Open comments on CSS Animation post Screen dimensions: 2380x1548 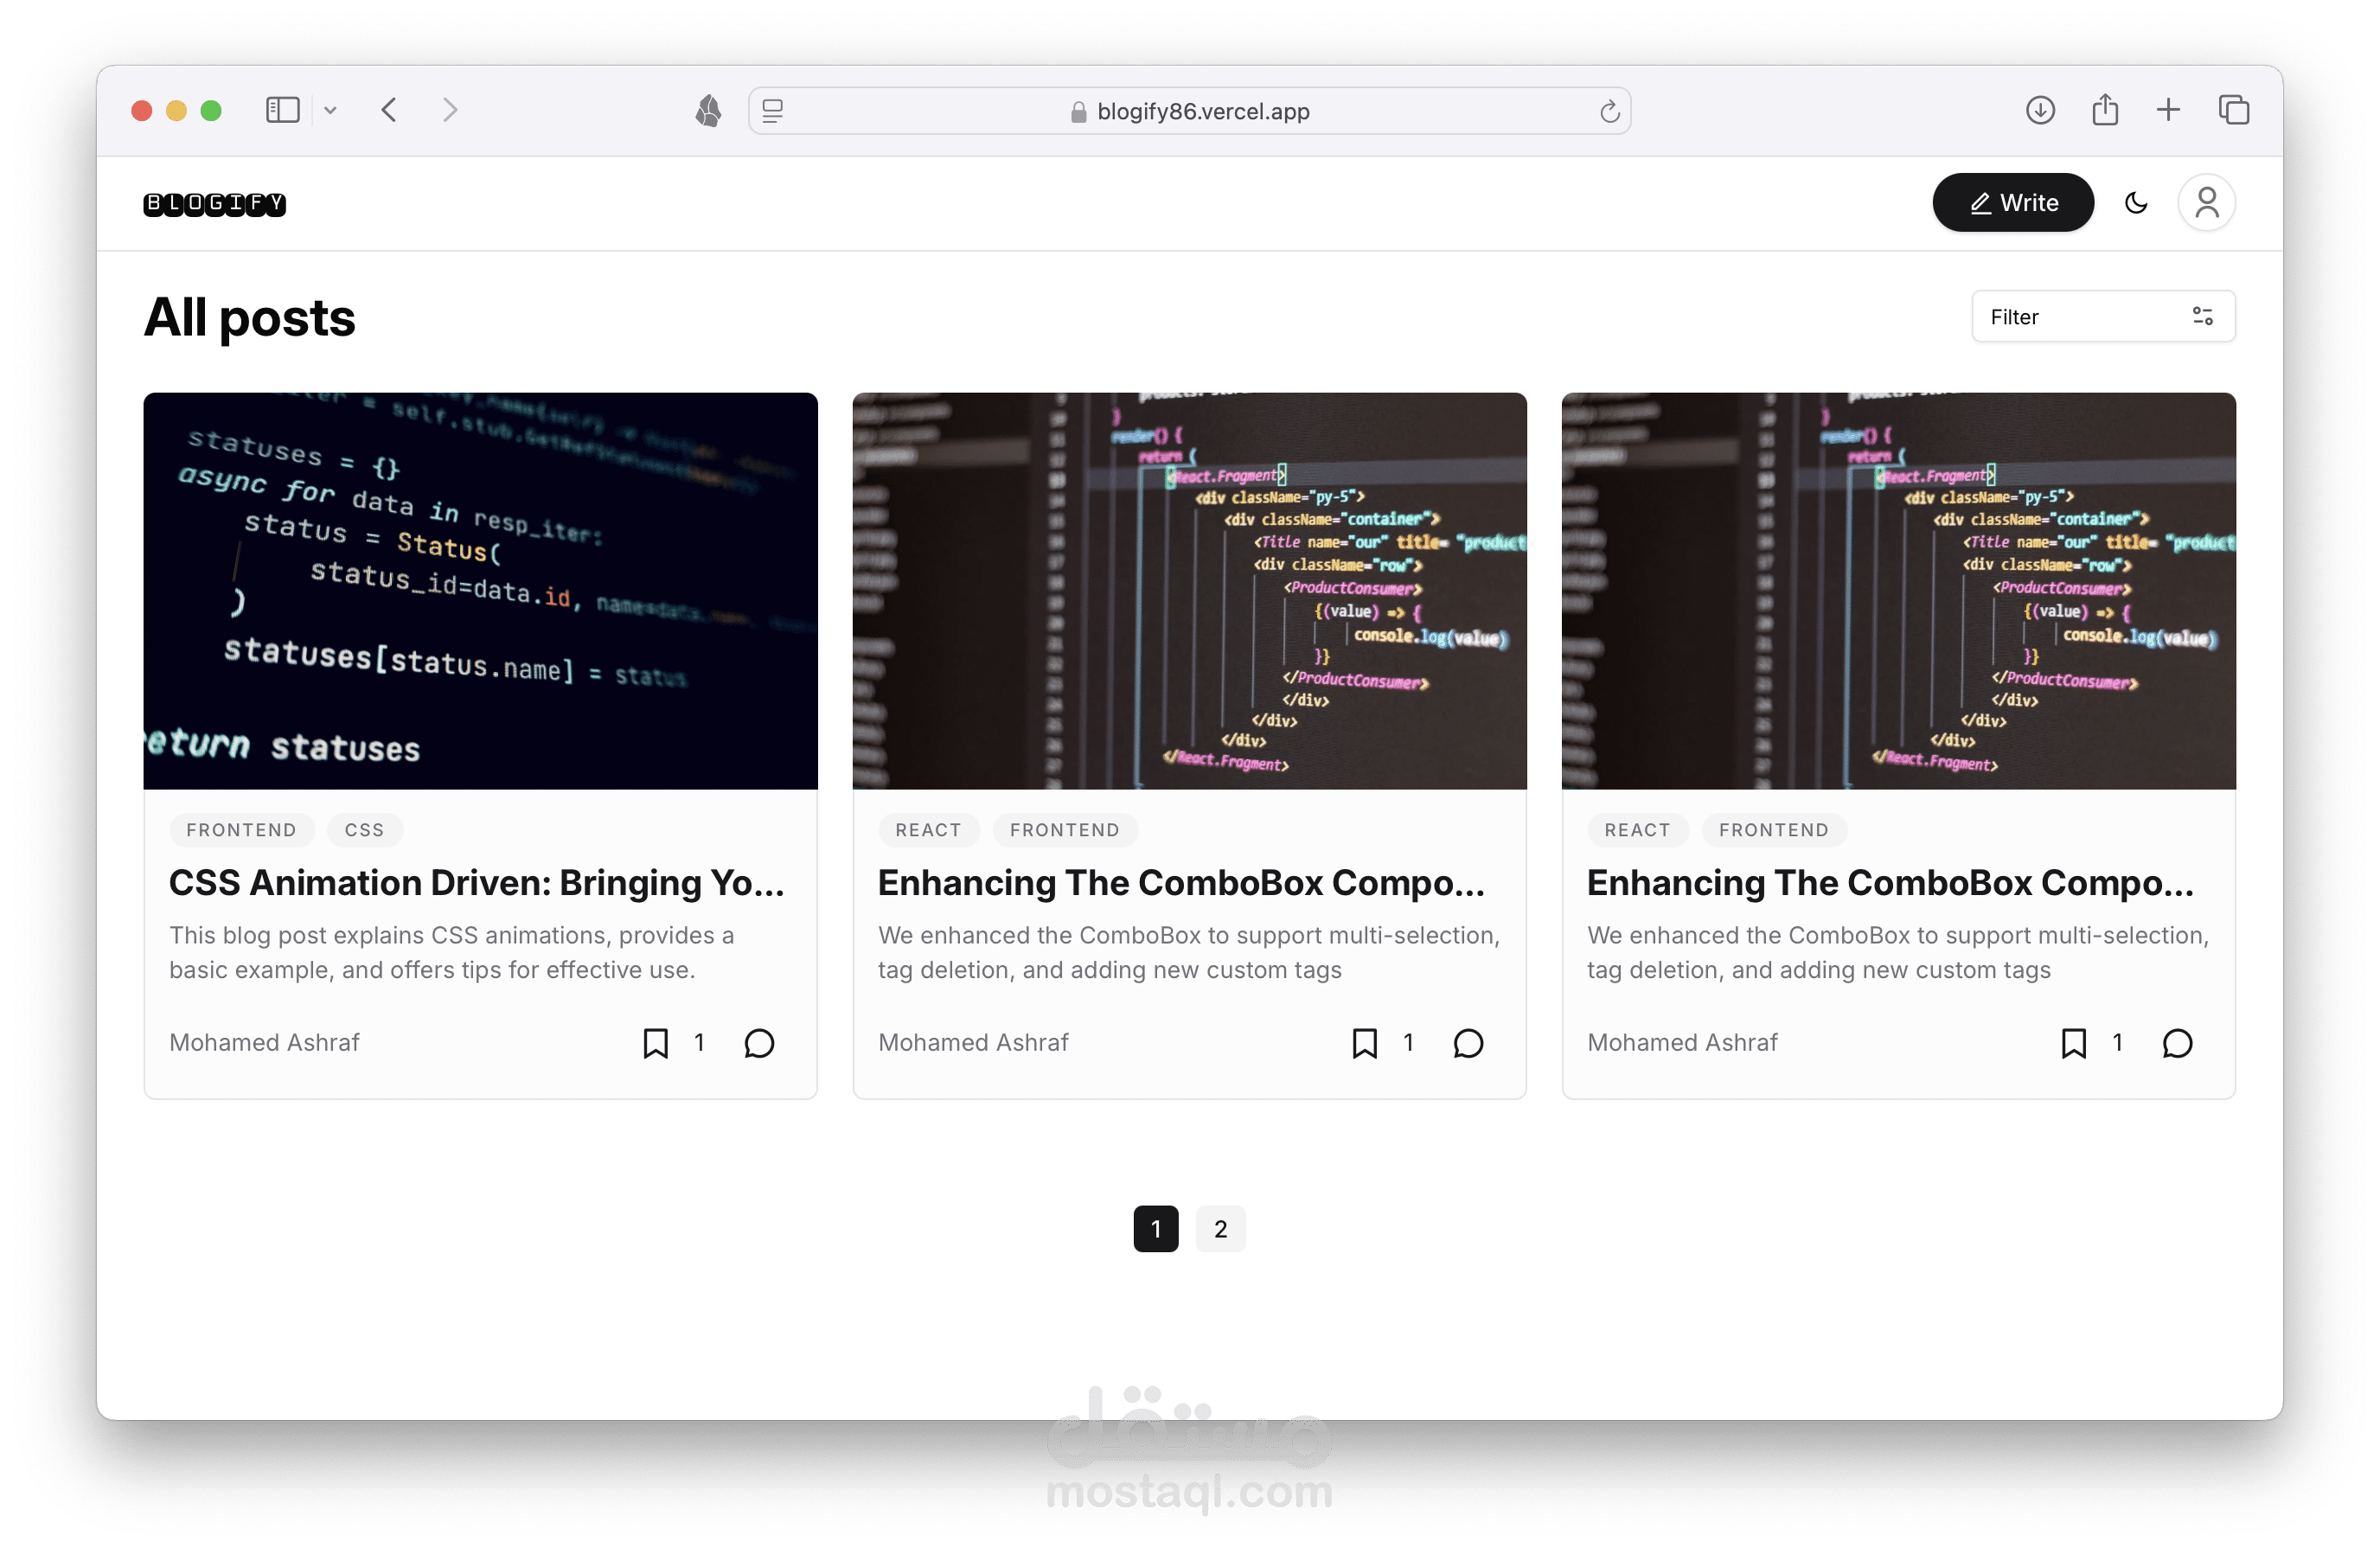pos(759,1043)
